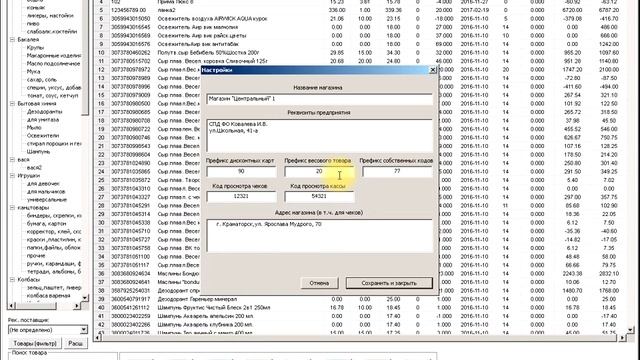Screen dimensions: 640x360
Task: Select the Мыло category in tree
Action: pos(34,127)
